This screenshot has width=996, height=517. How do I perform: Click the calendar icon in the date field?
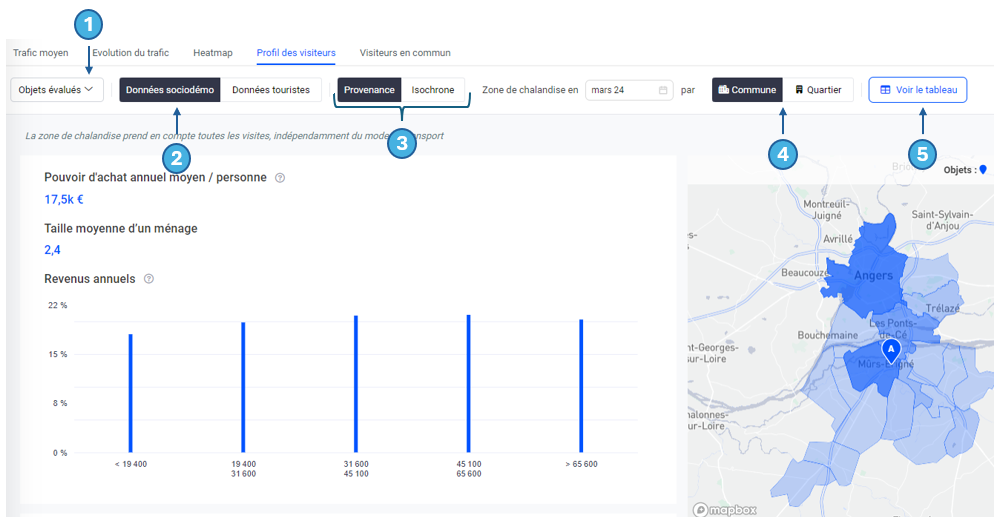(663, 90)
